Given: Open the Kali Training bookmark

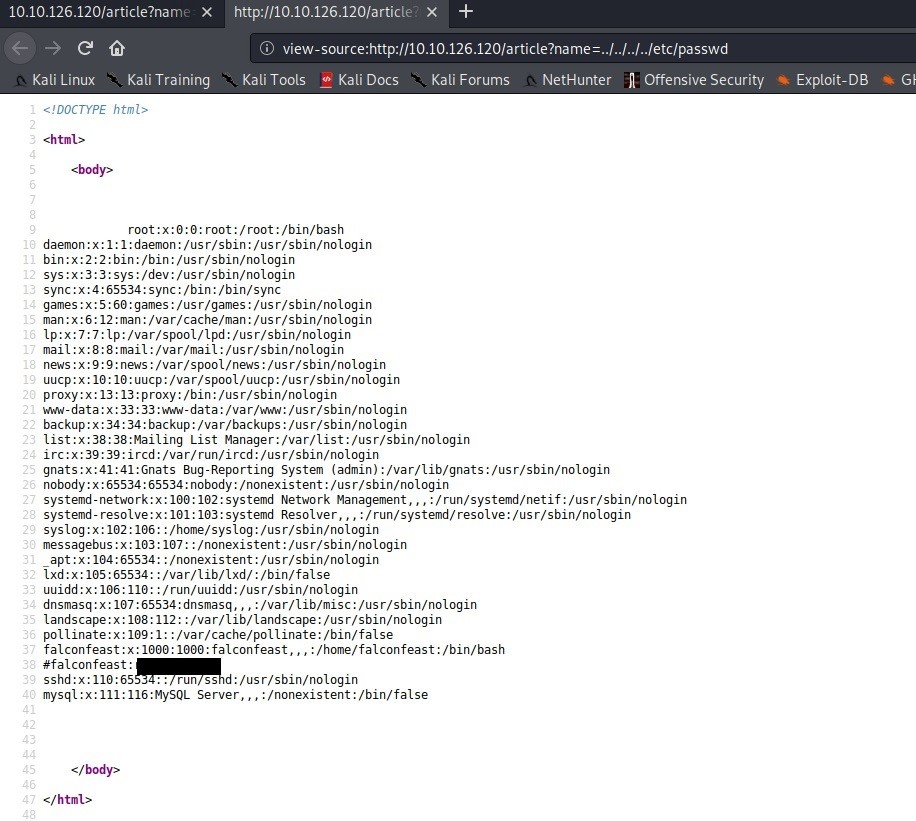Looking at the screenshot, I should (x=158, y=80).
